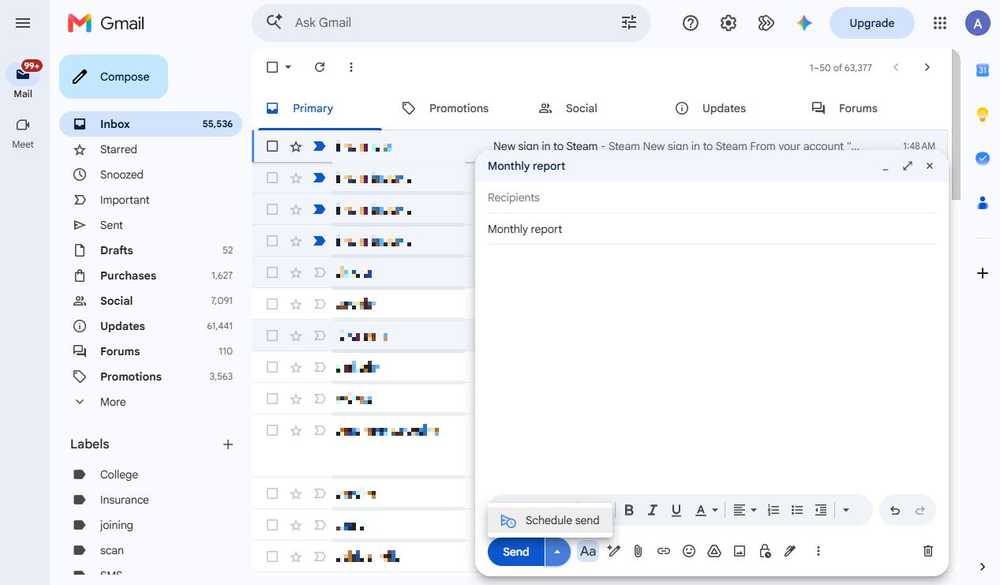Undo the last edit in compose
Image resolution: width=1000 pixels, height=585 pixels.
[x=895, y=510]
